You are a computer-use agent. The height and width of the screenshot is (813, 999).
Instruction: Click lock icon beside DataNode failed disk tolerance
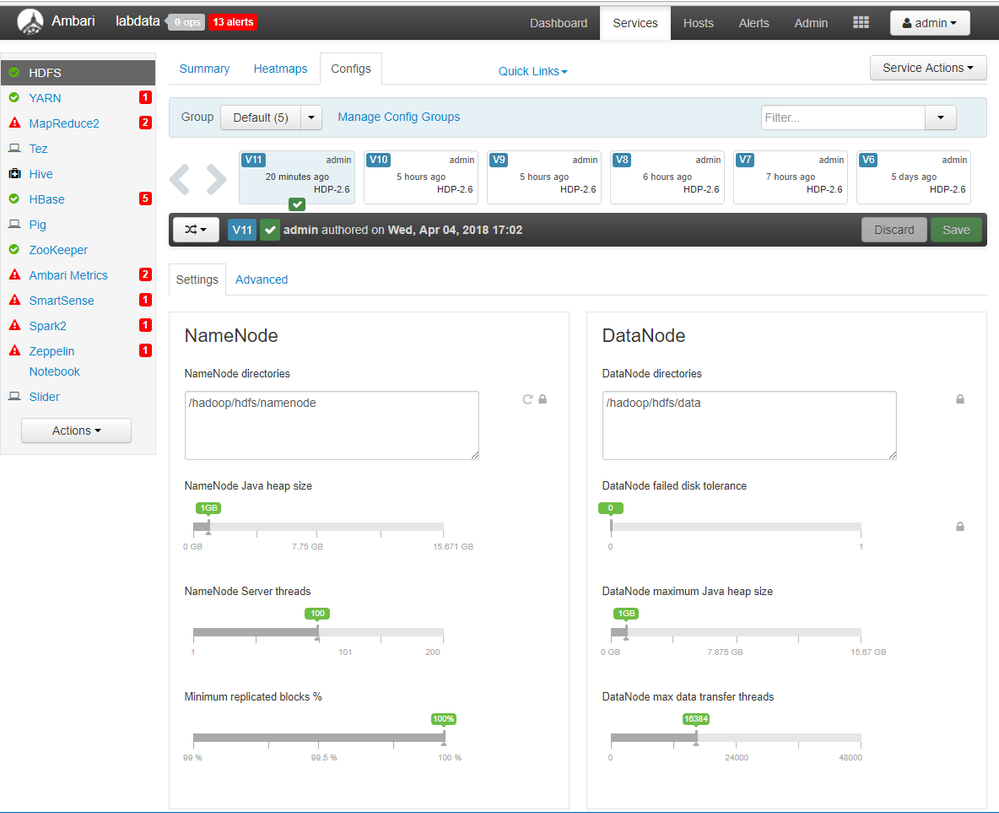960,527
